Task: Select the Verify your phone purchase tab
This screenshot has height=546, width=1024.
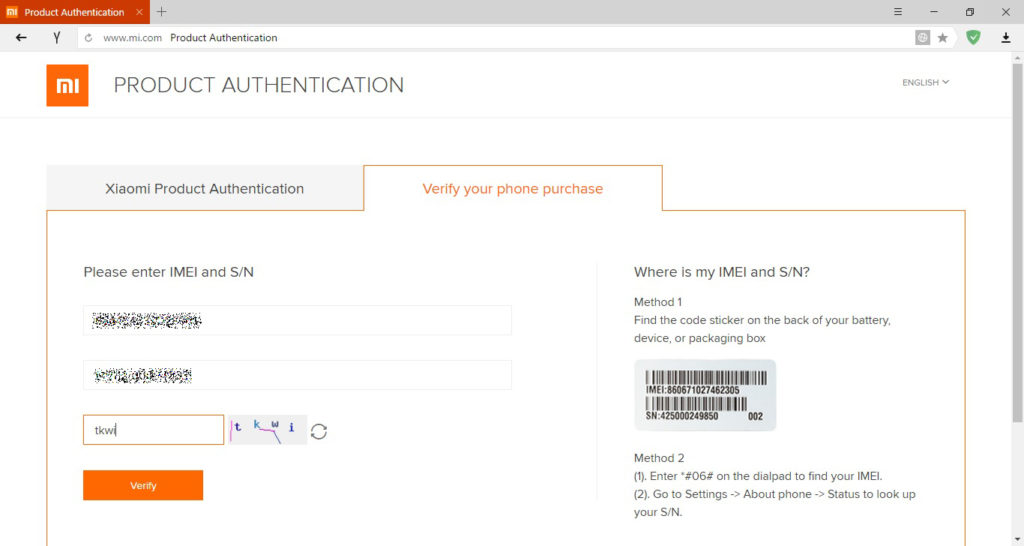Action: tap(512, 188)
